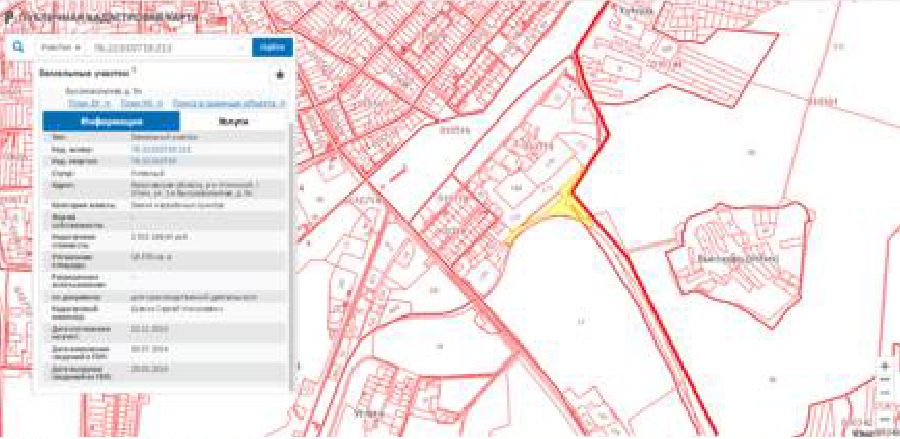This screenshot has width=900, height=439.
Task: Click the pin icon in the results panel
Action: 280,74
